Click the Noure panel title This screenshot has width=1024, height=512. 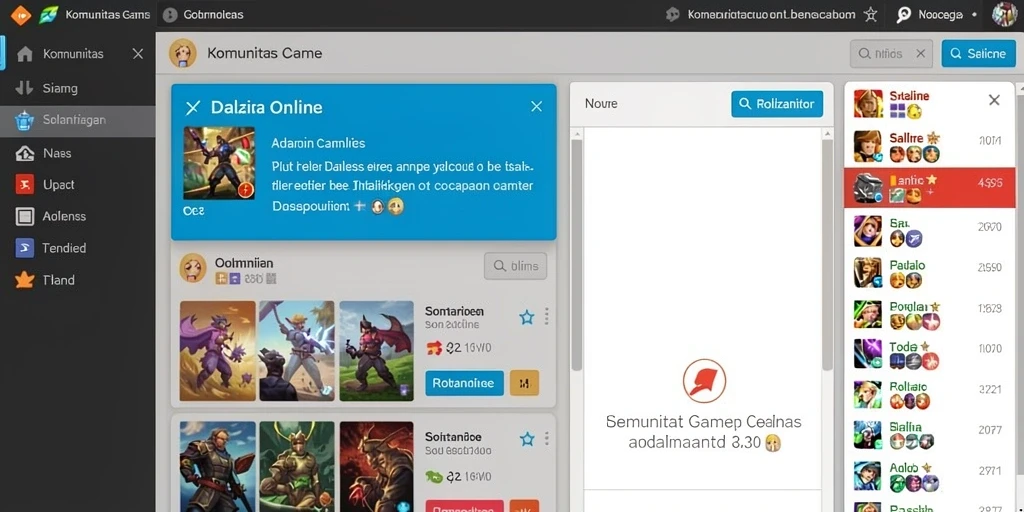601,104
